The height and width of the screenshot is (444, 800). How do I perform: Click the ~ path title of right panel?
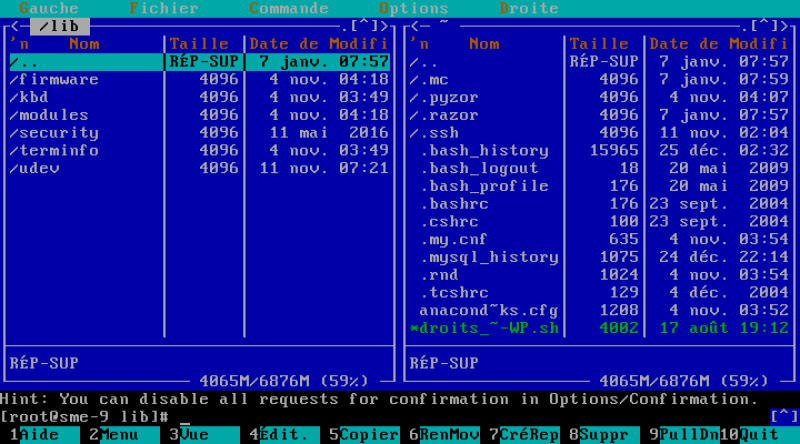(x=444, y=23)
